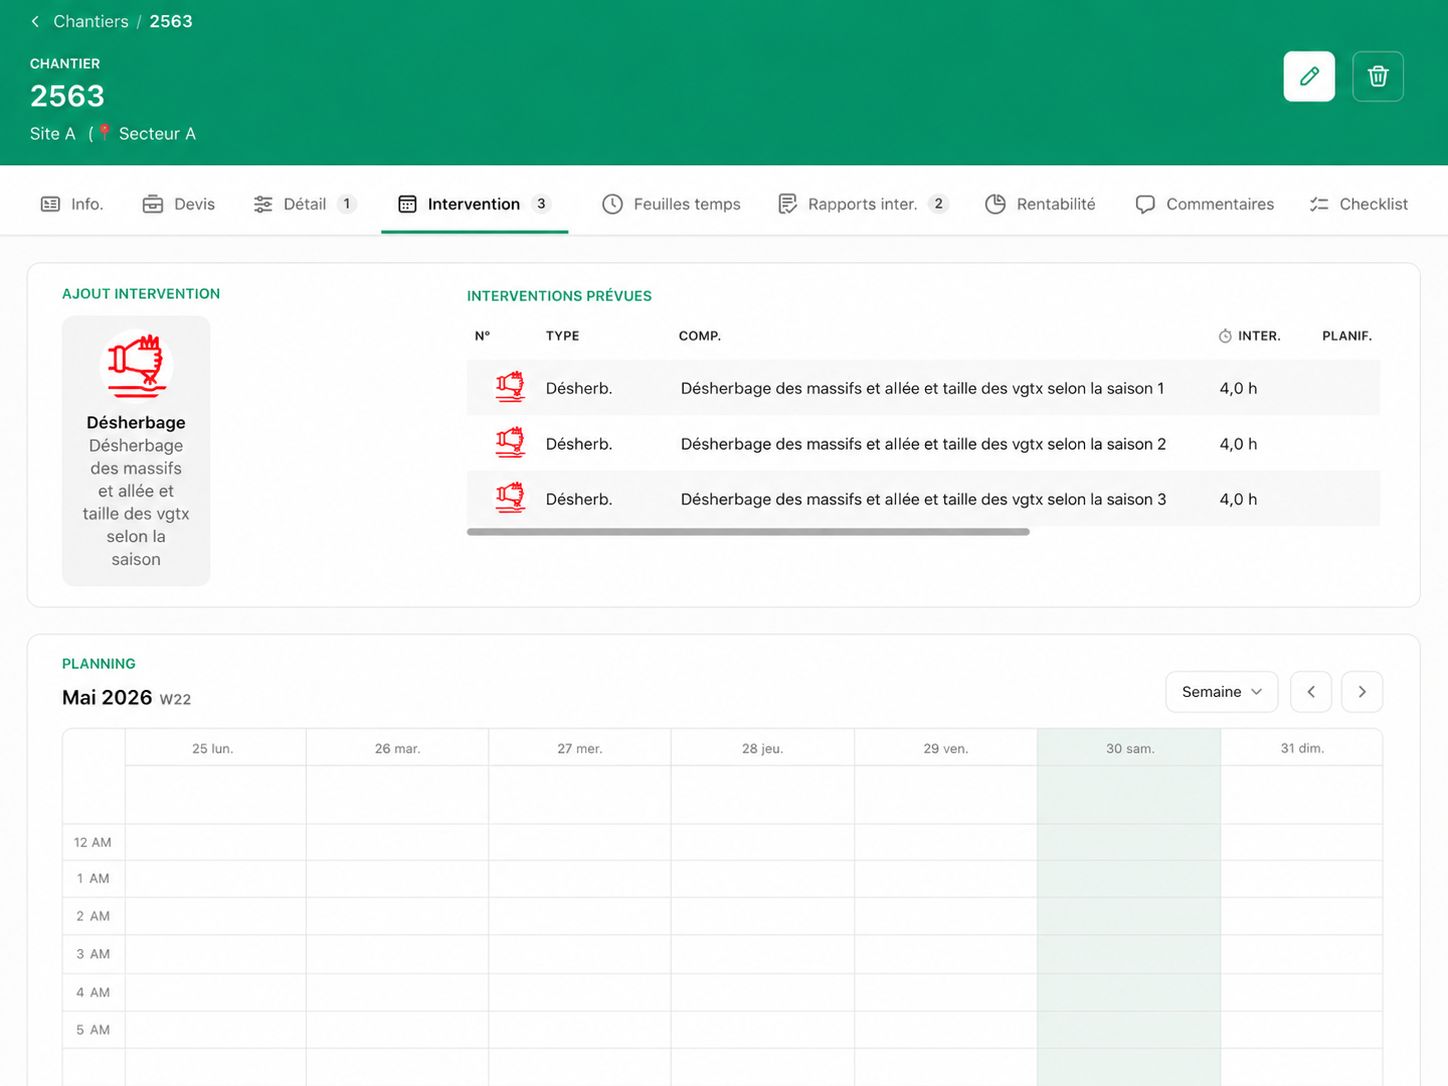Click the back chevron beside Chantiers

tap(35, 21)
